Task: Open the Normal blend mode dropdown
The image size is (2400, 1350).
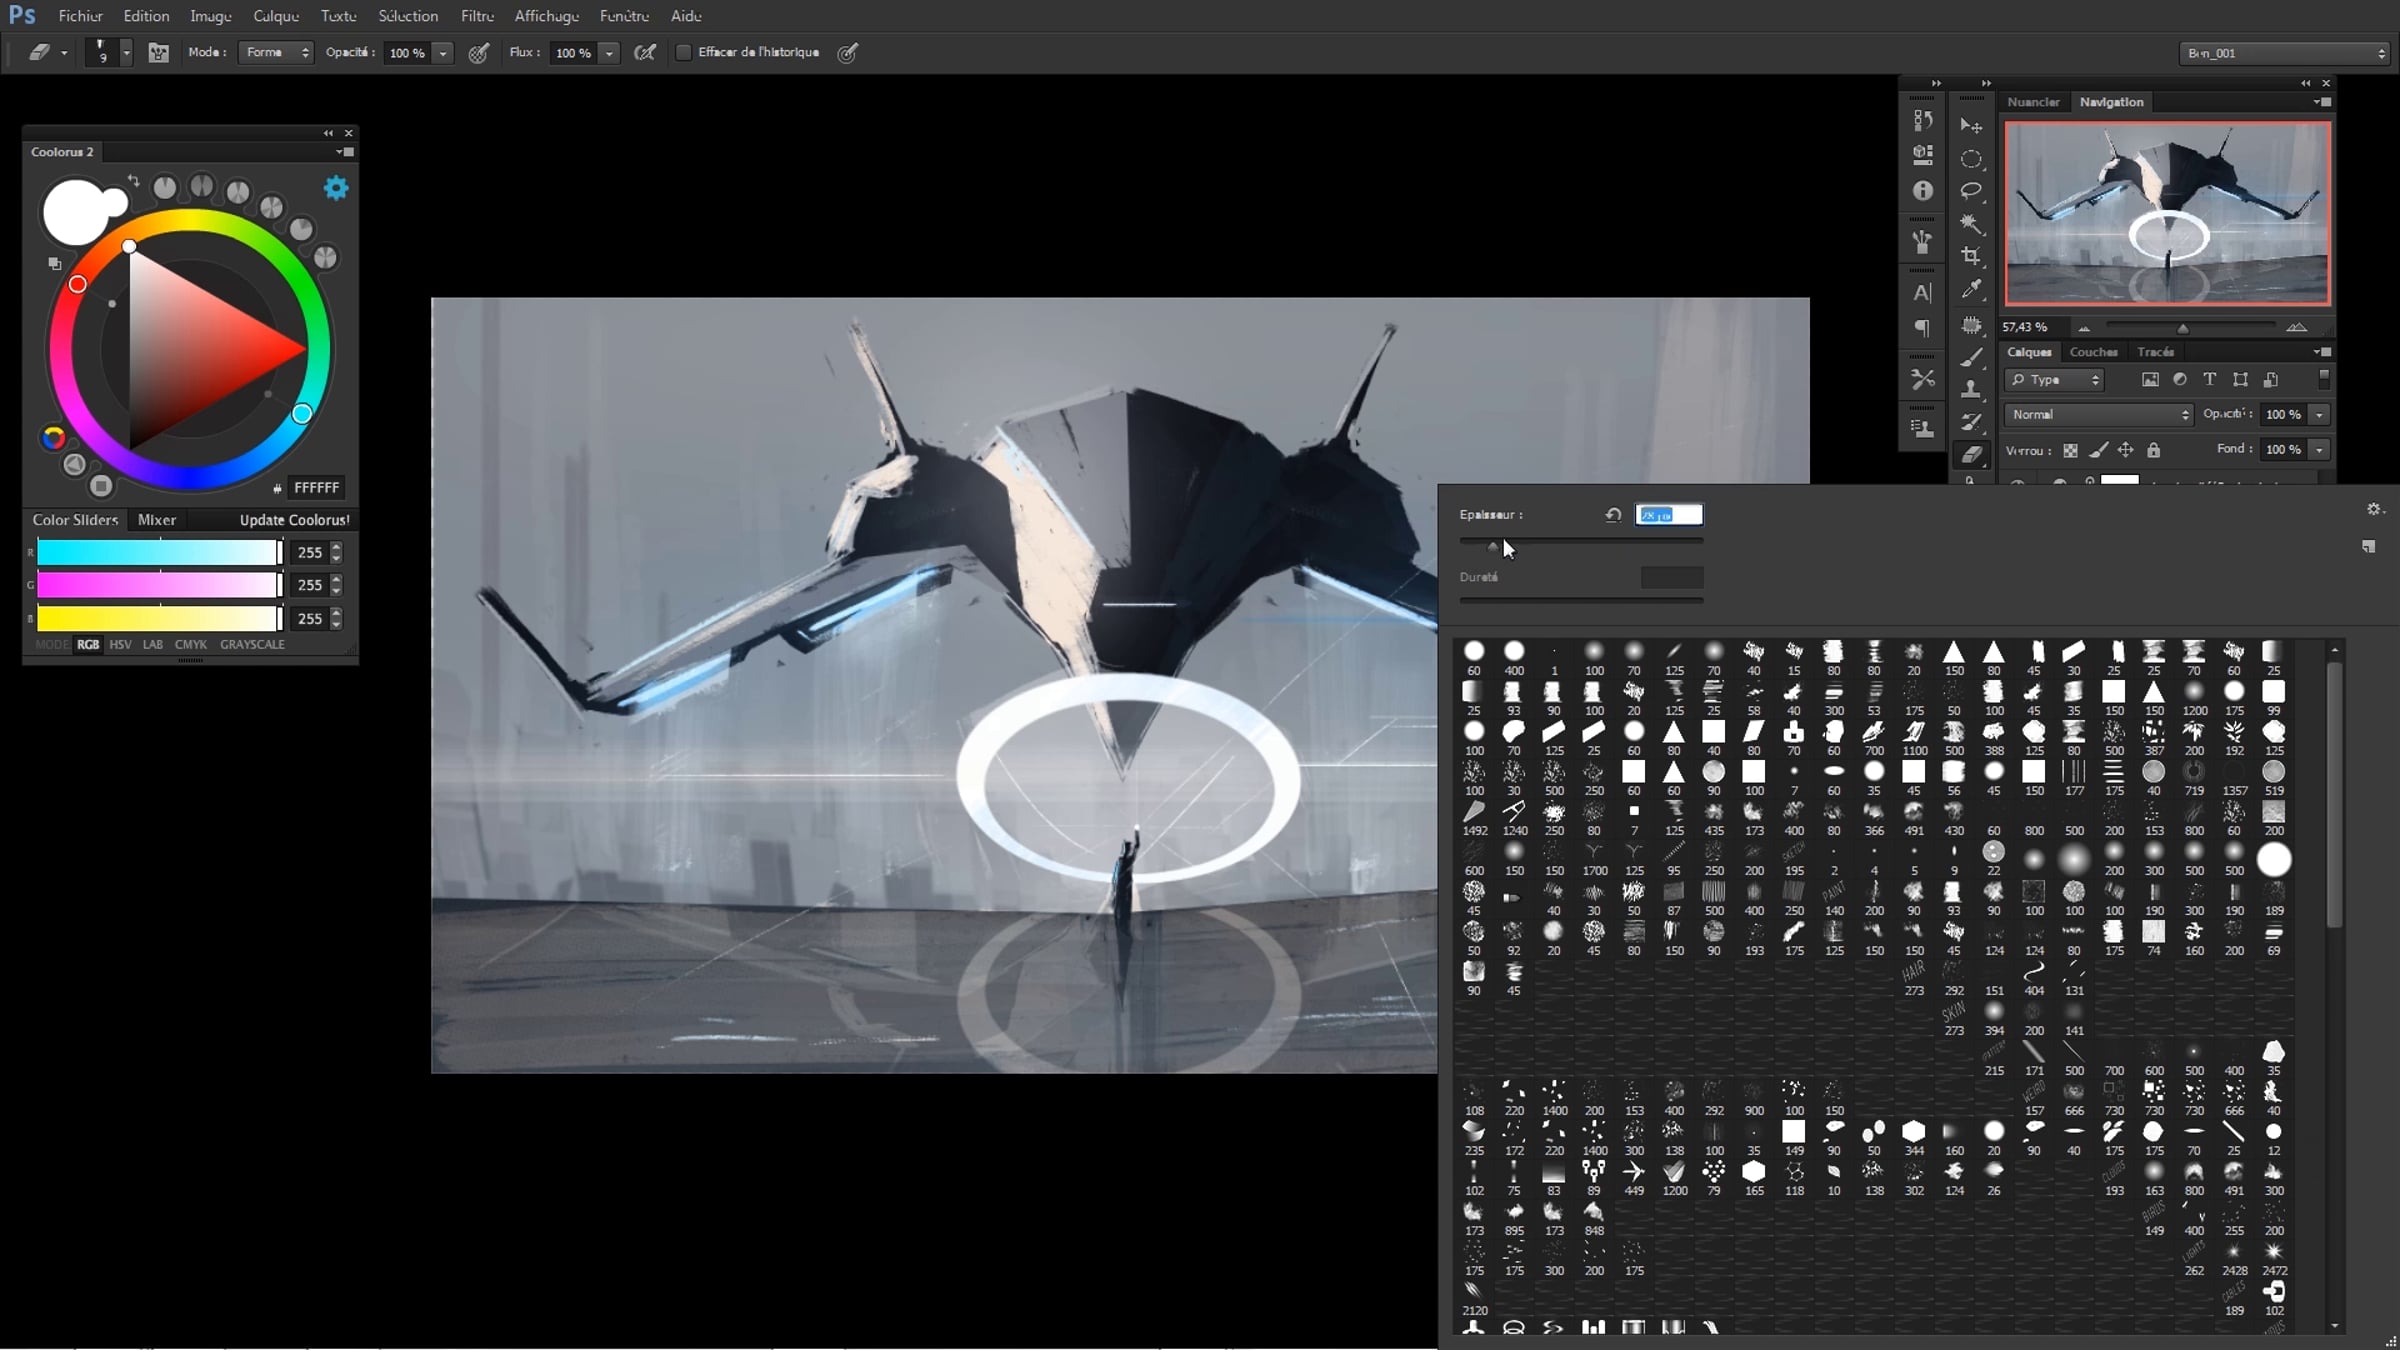Action: click(2098, 414)
